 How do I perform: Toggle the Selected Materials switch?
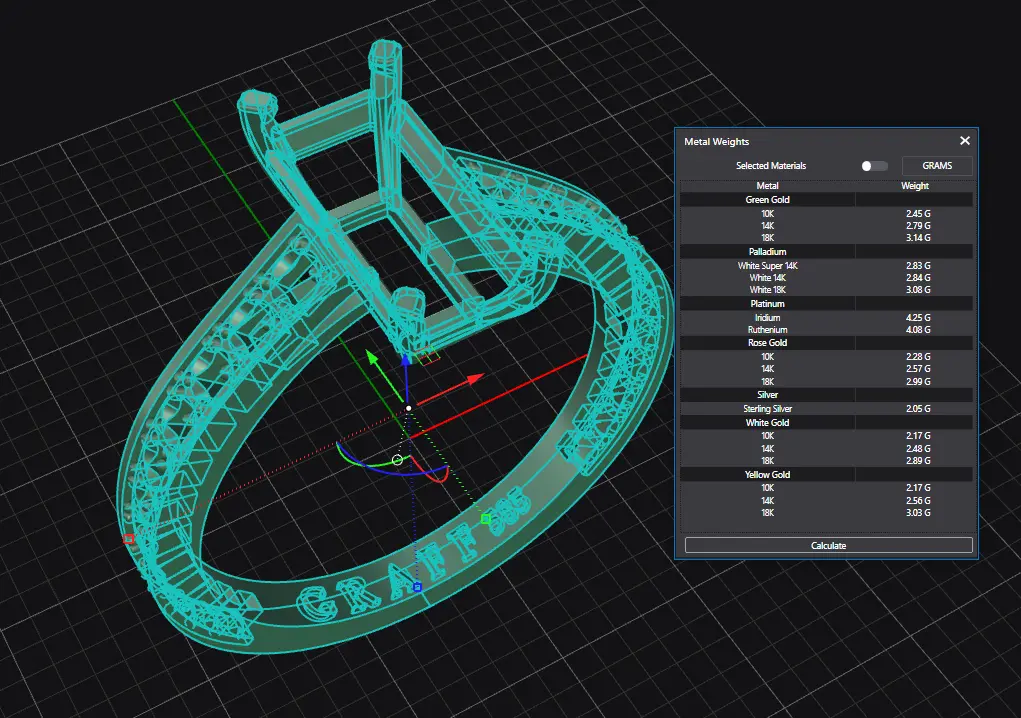[x=875, y=166]
